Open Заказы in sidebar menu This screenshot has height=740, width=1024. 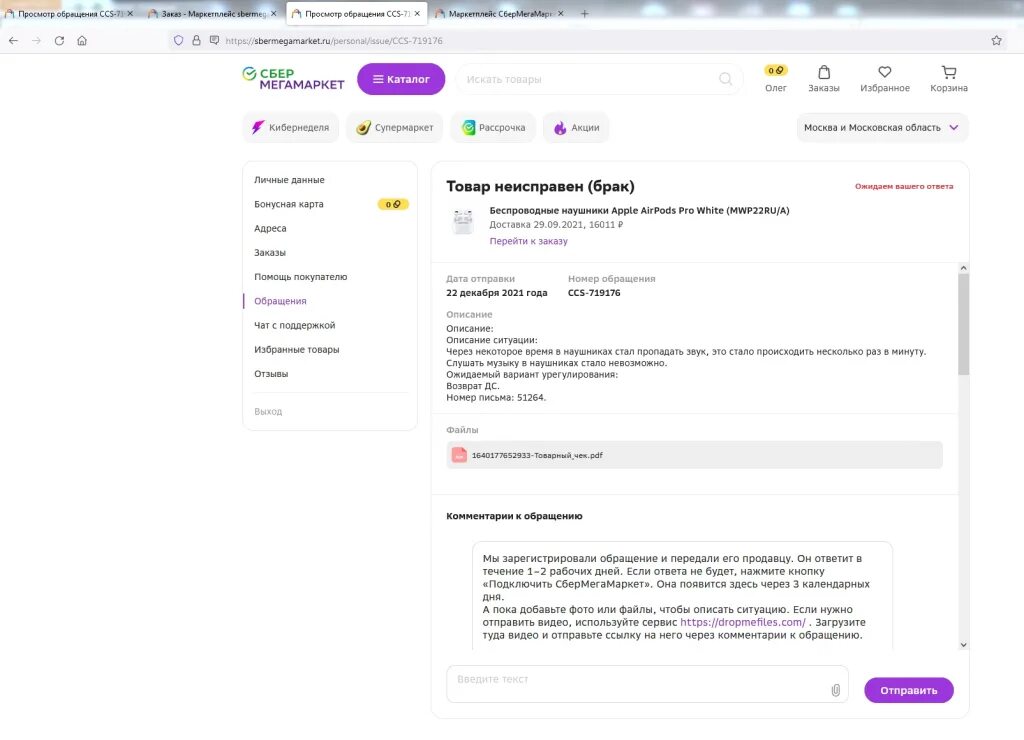click(x=270, y=252)
